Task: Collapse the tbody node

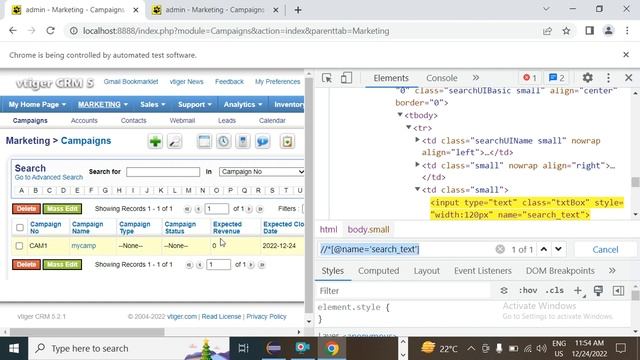Action: (x=400, y=115)
